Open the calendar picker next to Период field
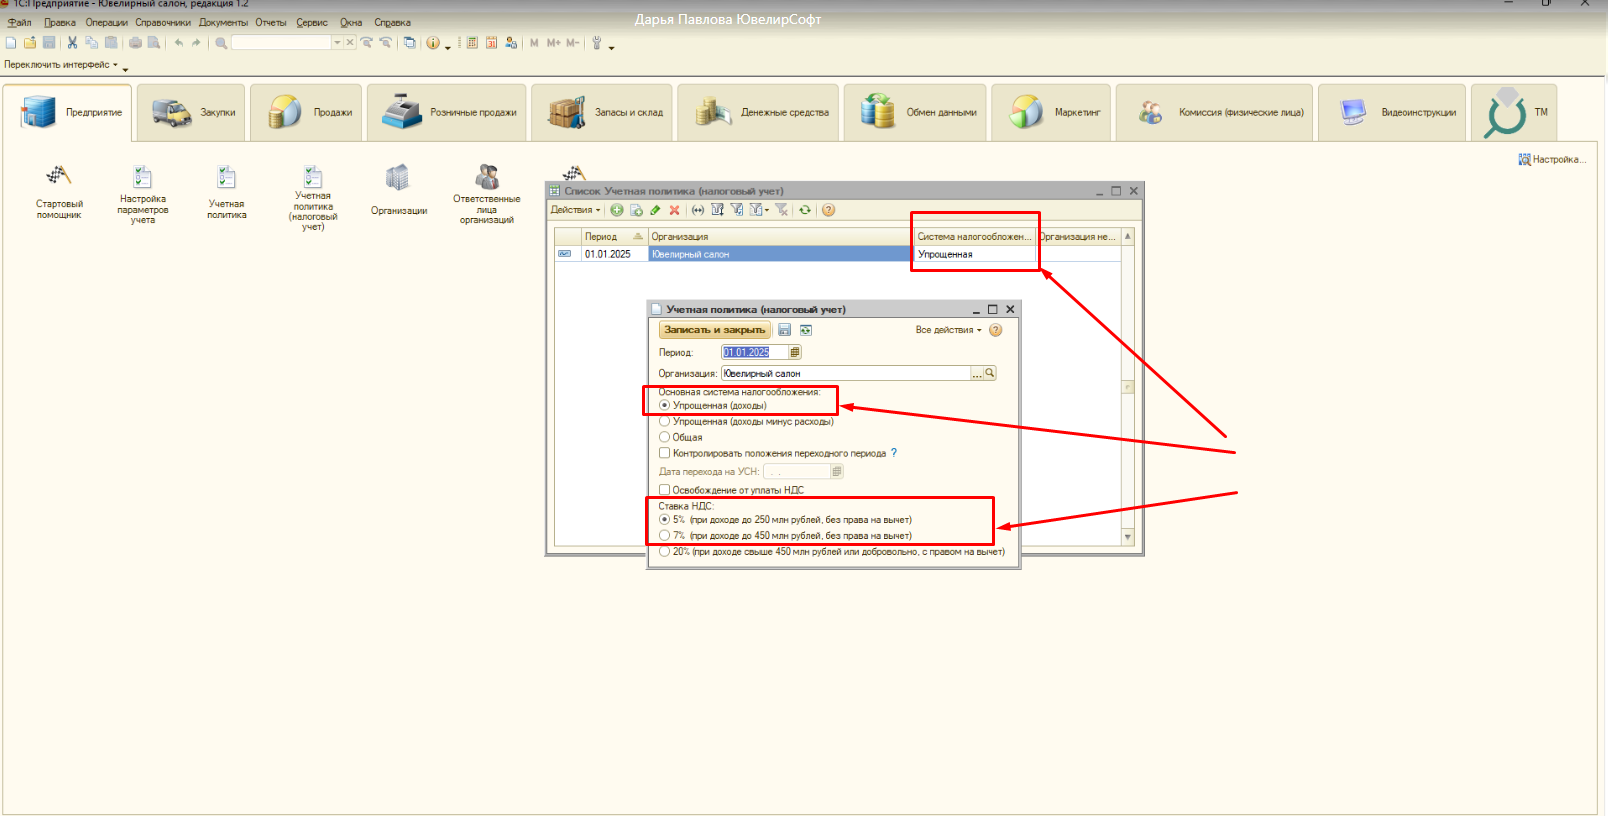 coord(795,352)
